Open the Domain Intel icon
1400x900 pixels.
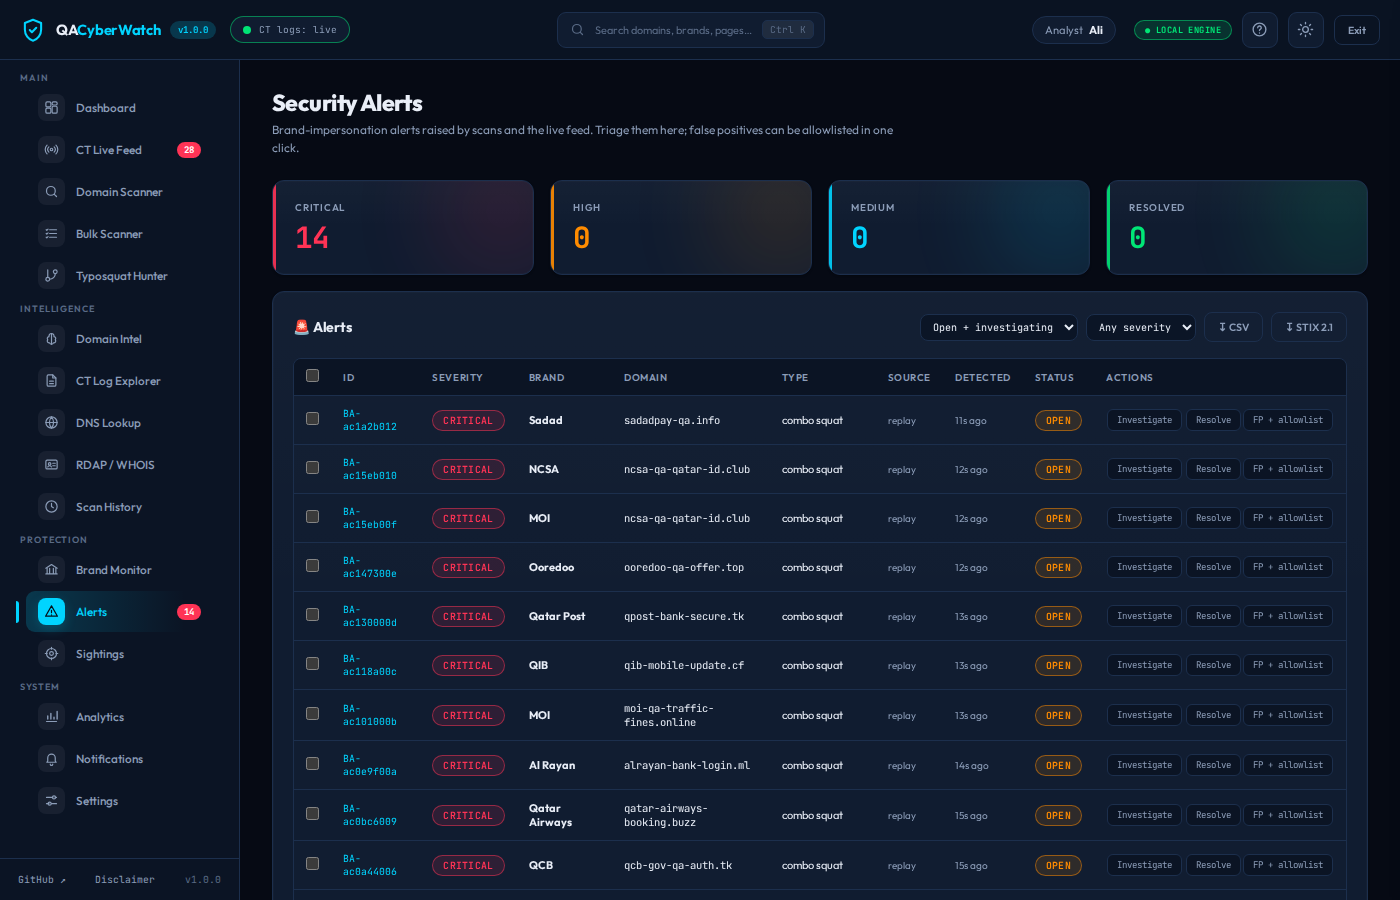[x=52, y=339]
